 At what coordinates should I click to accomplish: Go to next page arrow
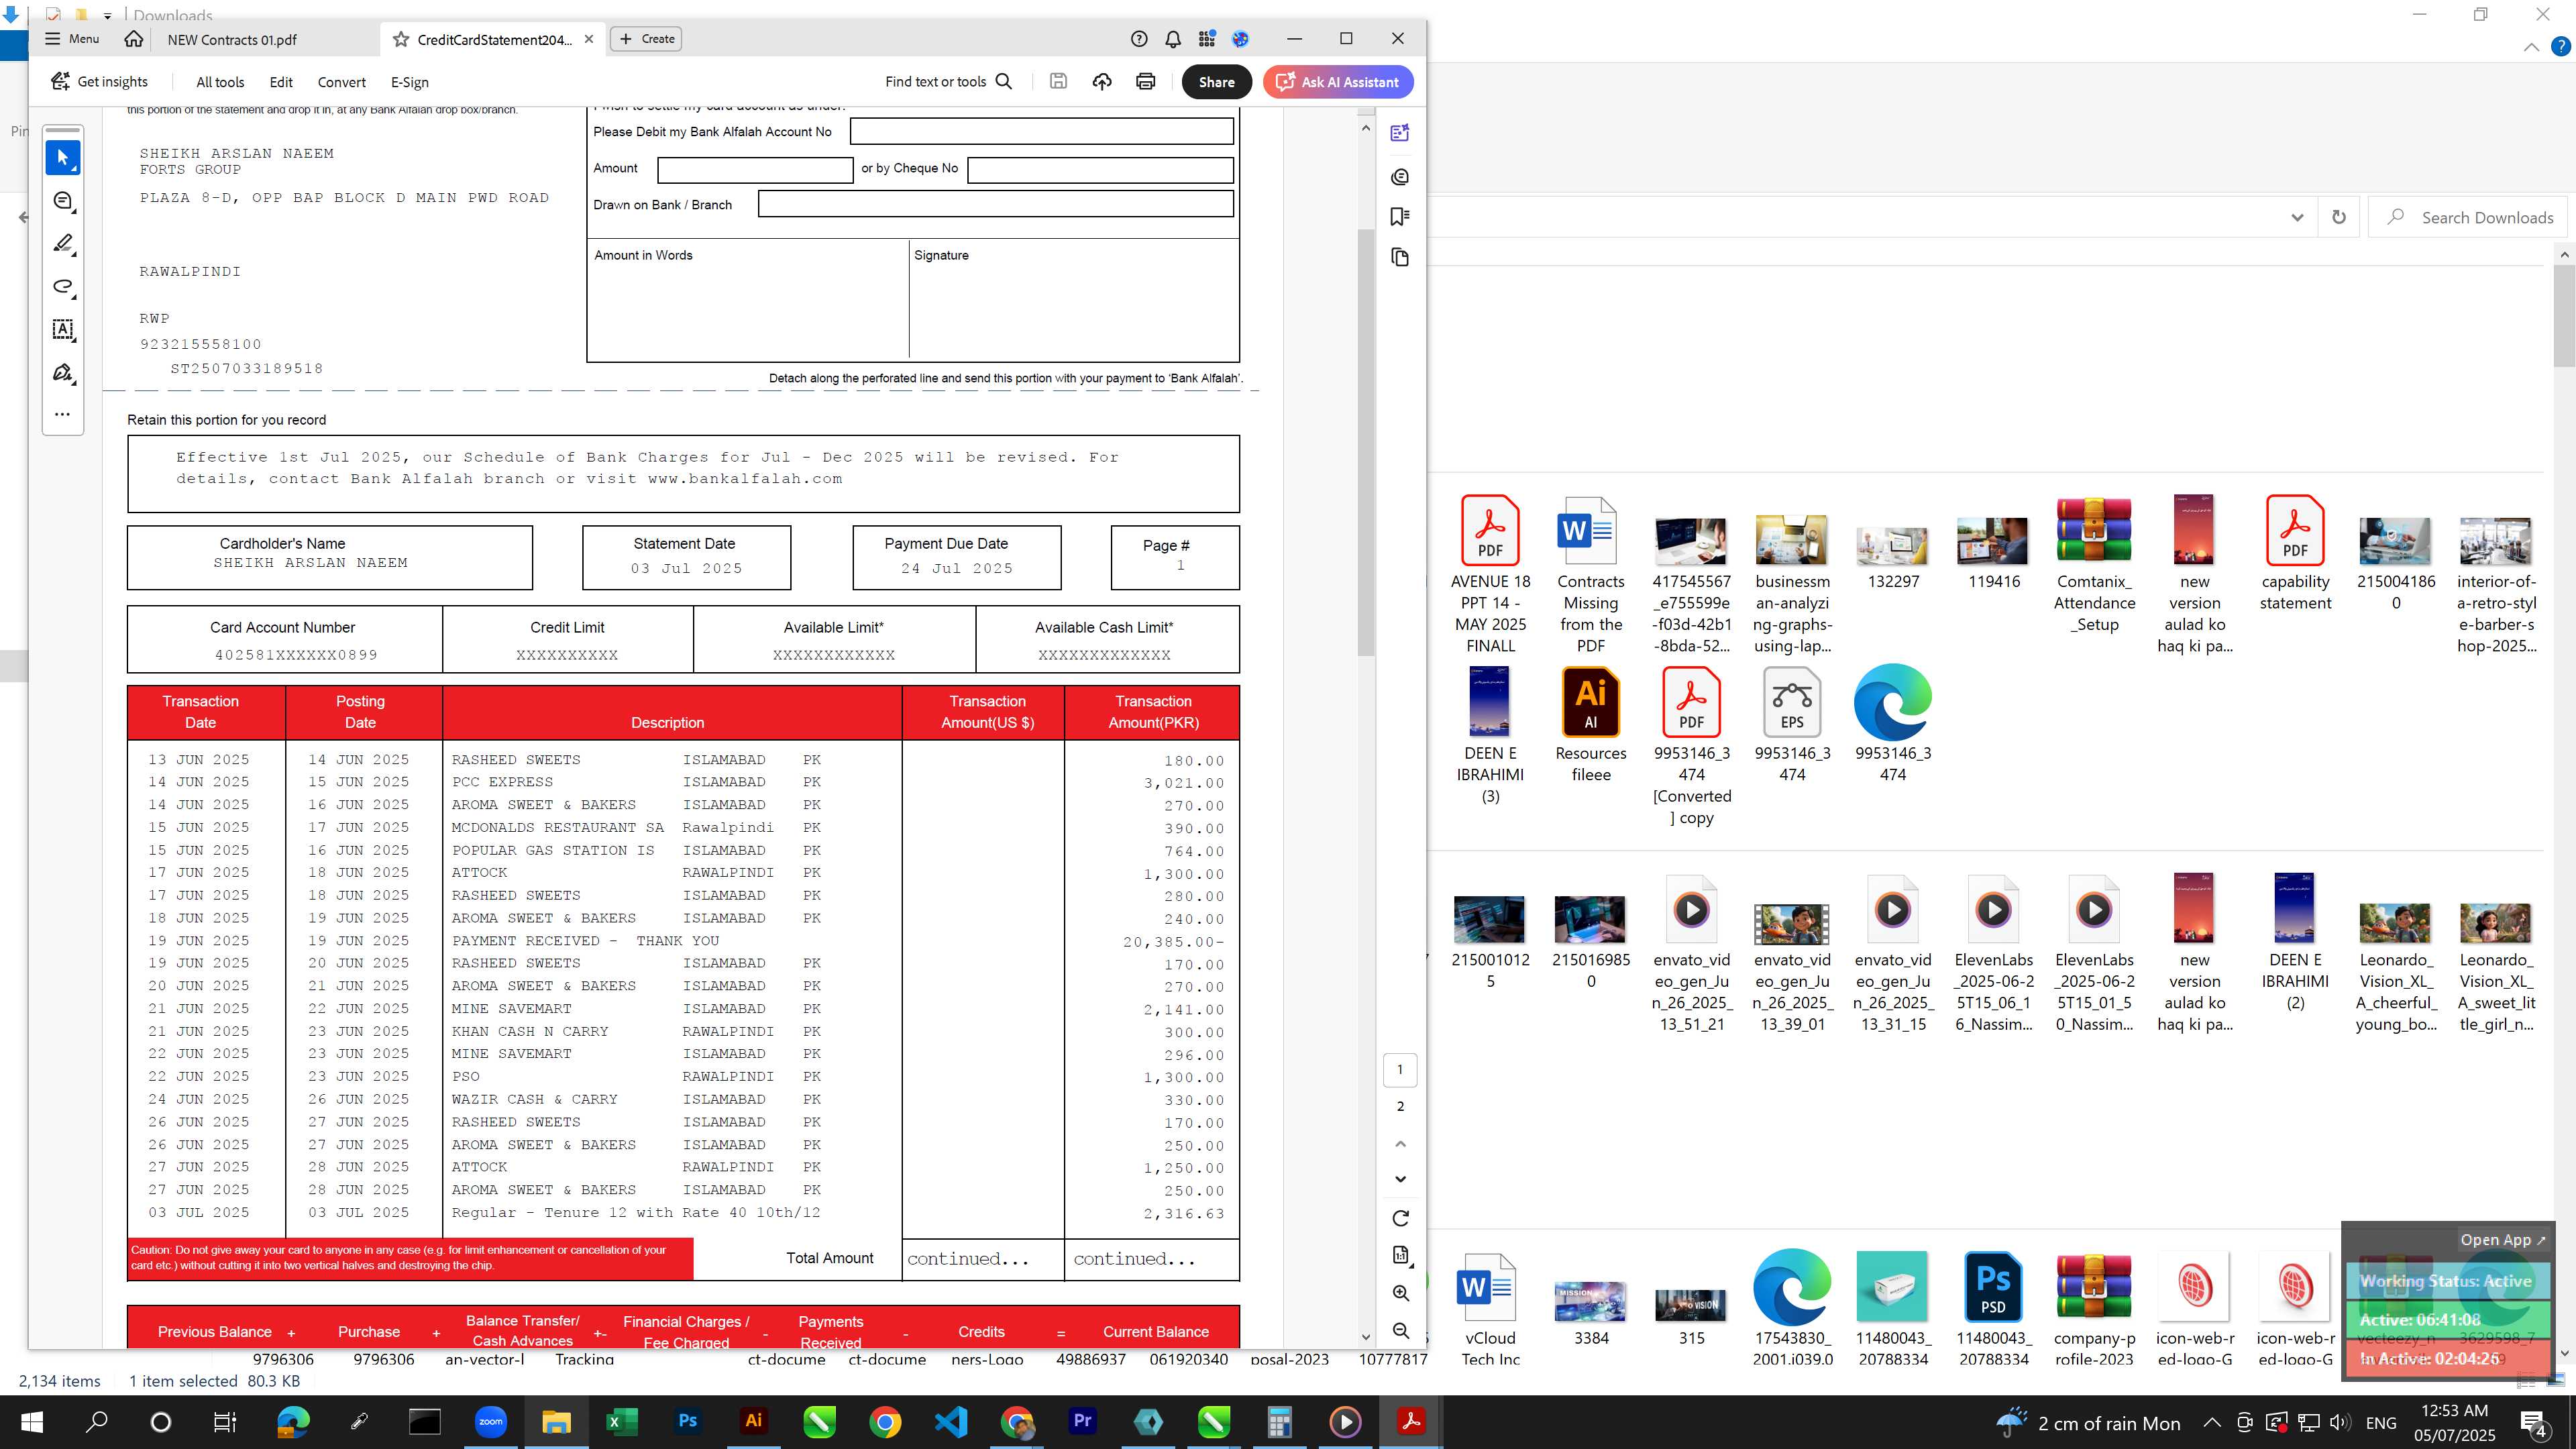click(1400, 1179)
